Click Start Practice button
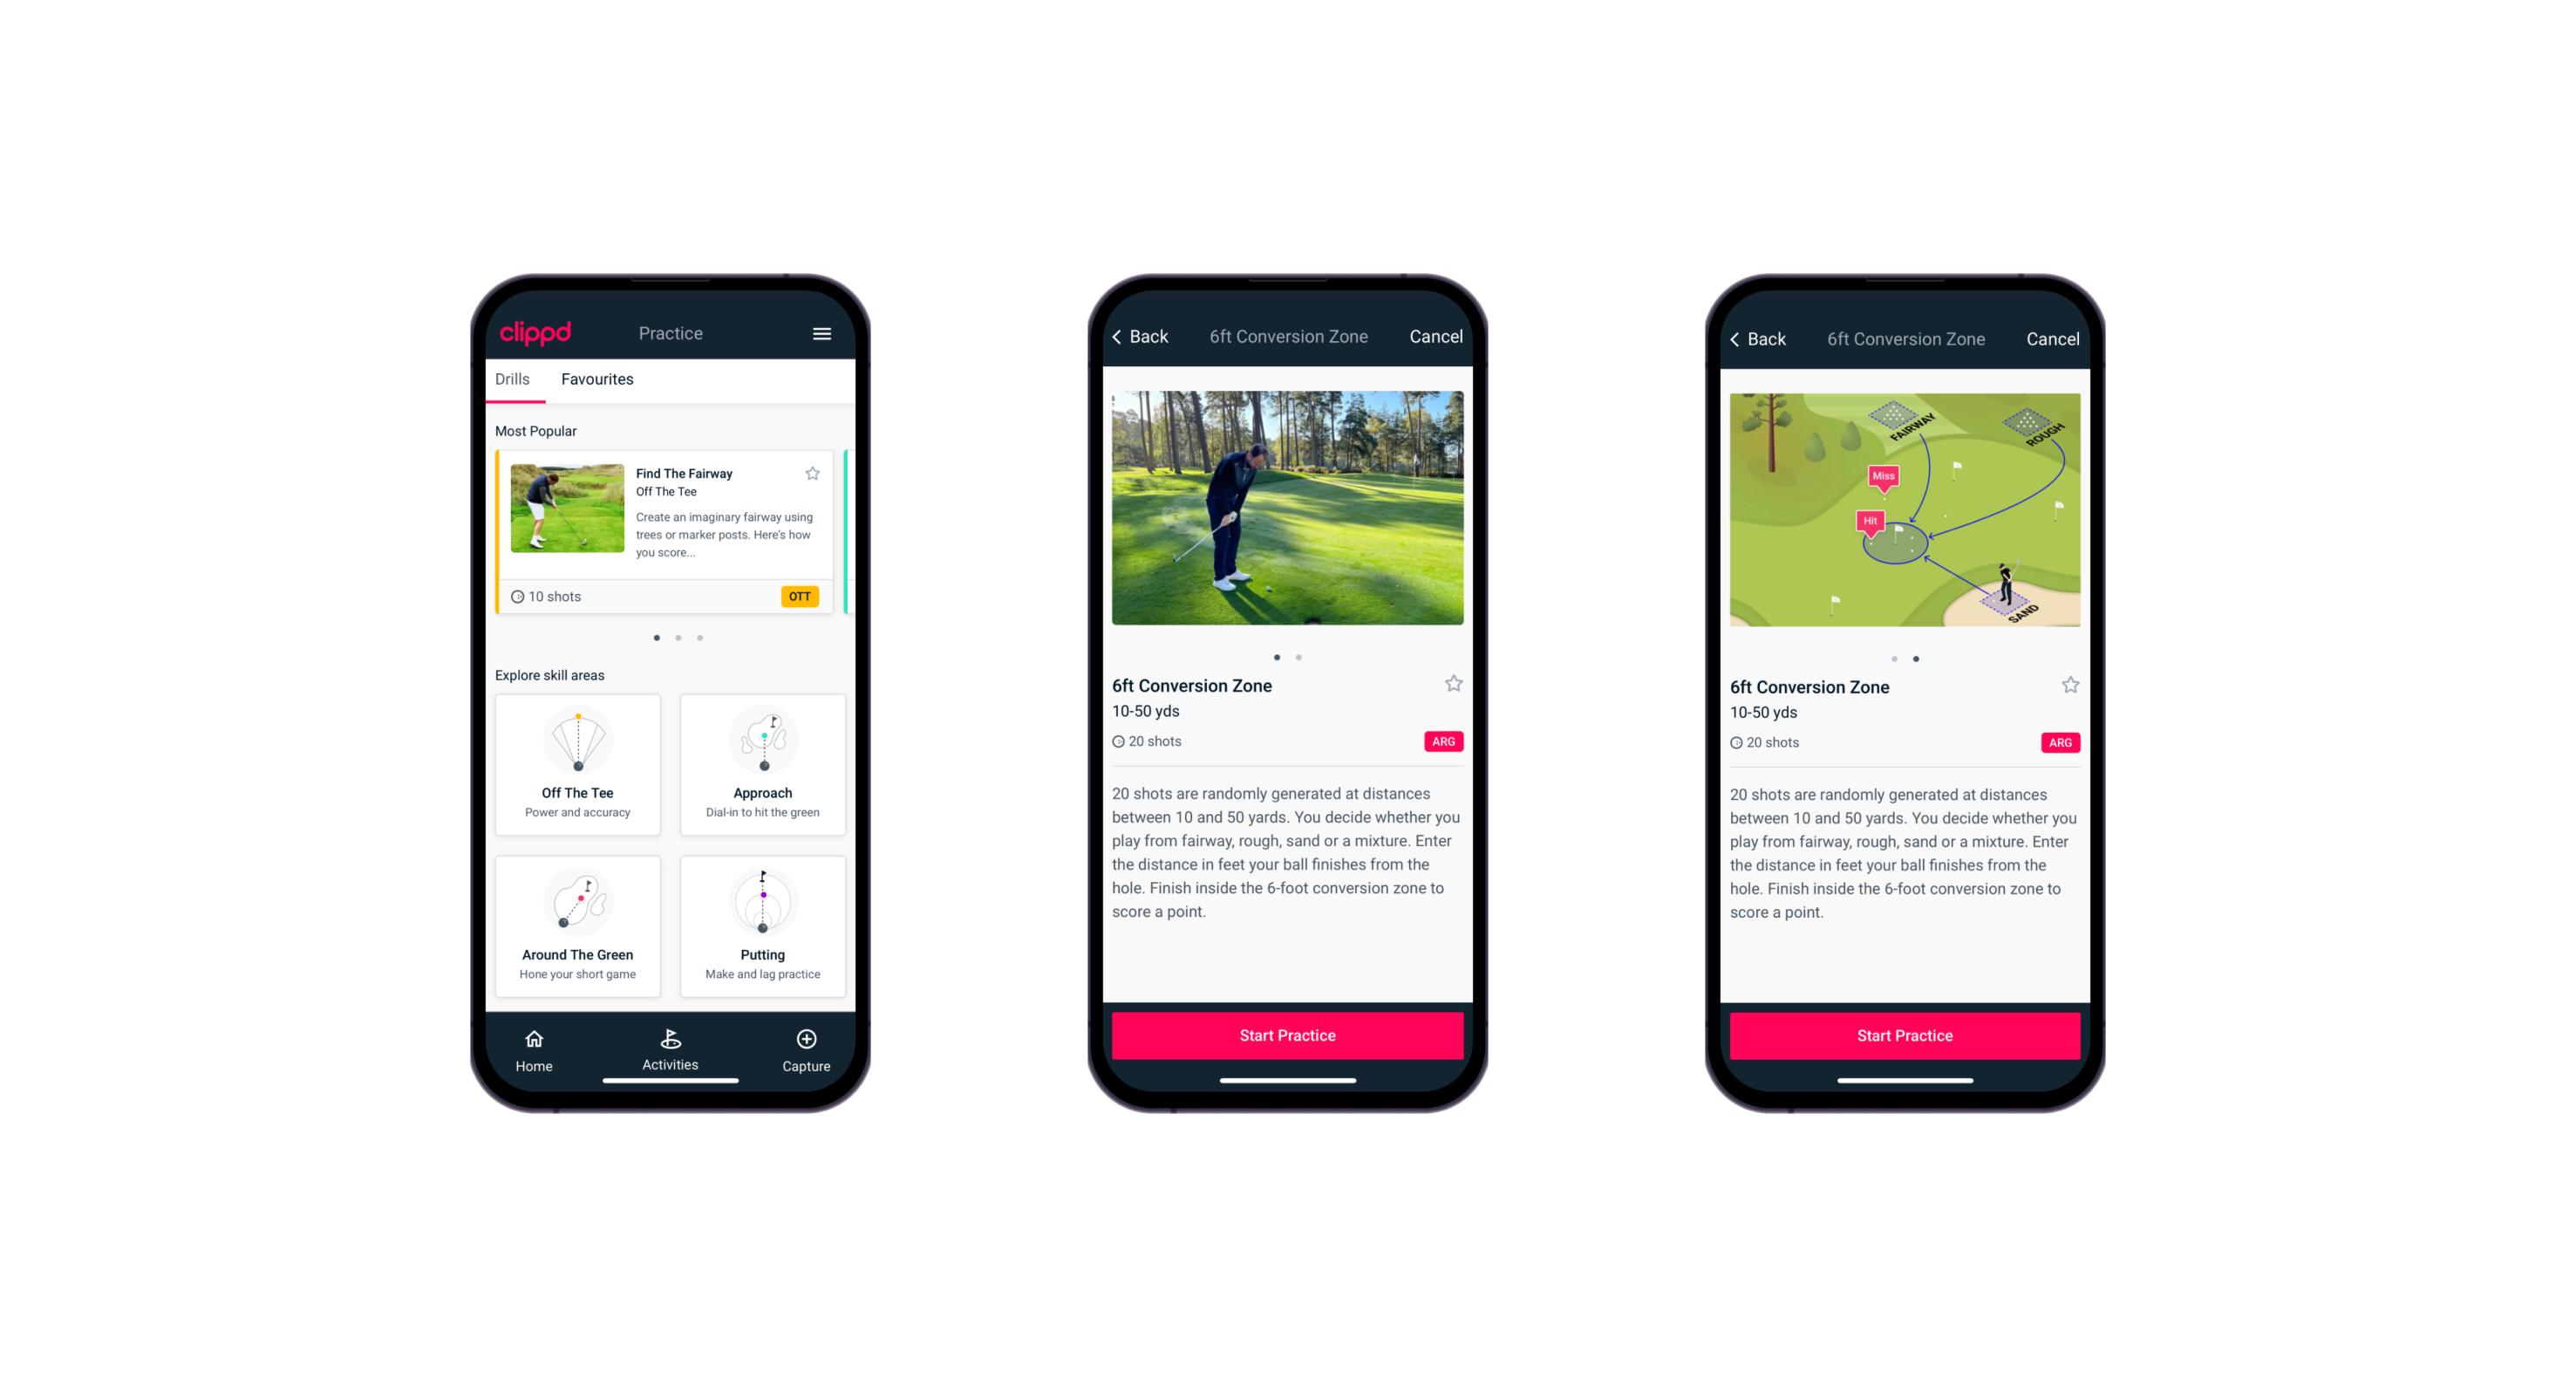 point(1287,1034)
